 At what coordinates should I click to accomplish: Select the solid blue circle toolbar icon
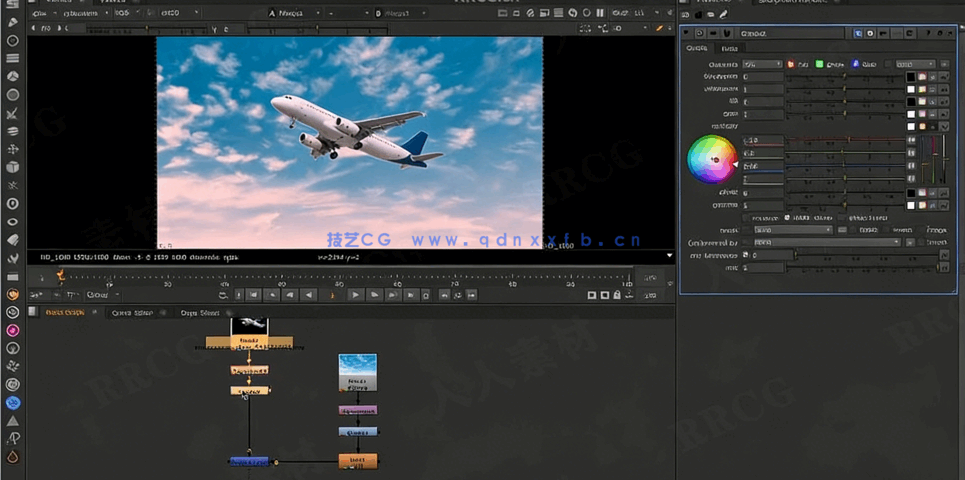[12, 403]
